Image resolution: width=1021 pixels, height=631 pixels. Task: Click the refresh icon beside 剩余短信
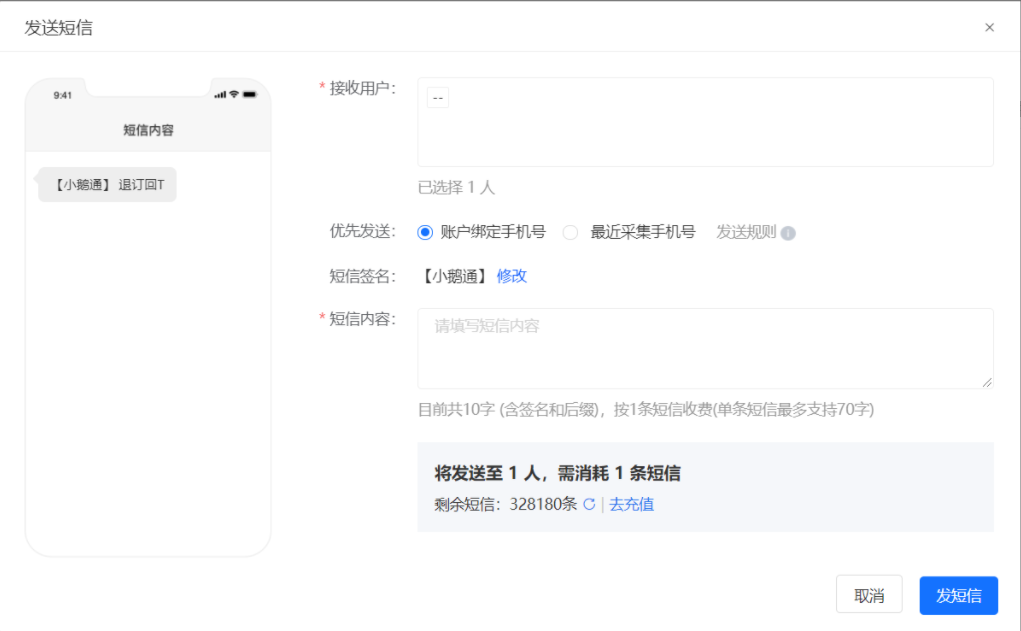click(x=589, y=504)
